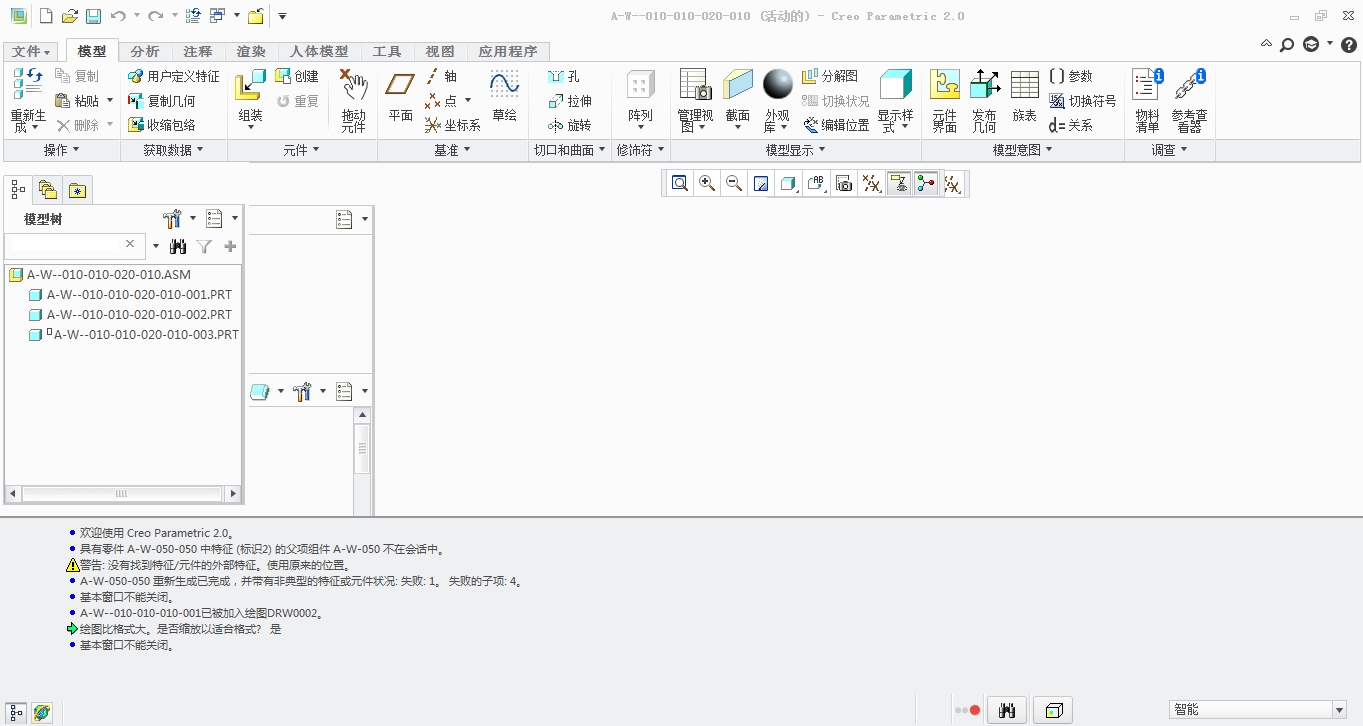Select the datum Axis (轴) tool
1363x726 pixels.
[441, 76]
